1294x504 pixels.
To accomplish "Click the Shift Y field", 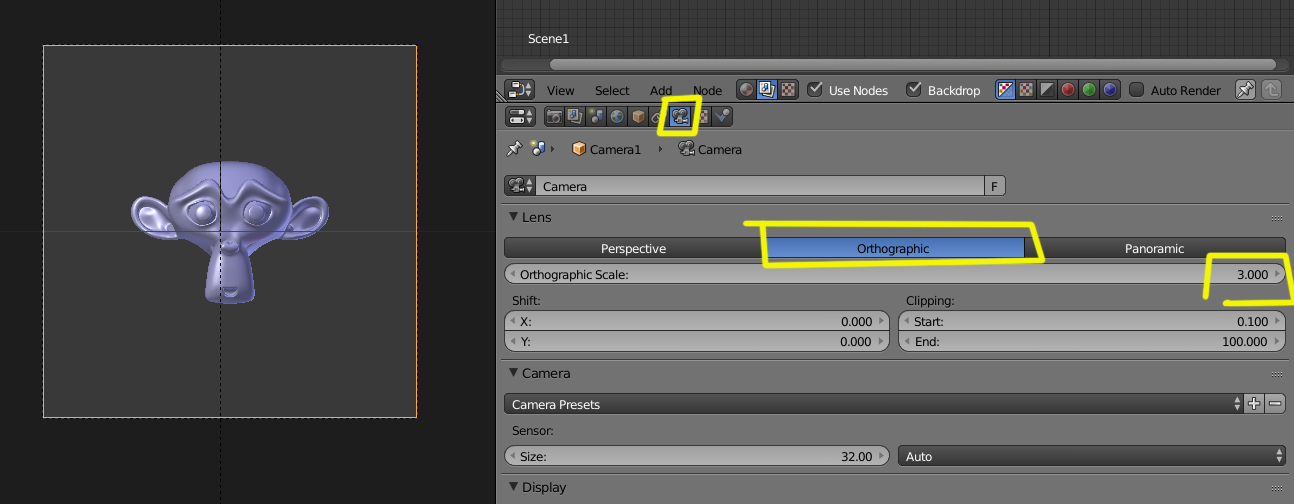I will [x=696, y=341].
